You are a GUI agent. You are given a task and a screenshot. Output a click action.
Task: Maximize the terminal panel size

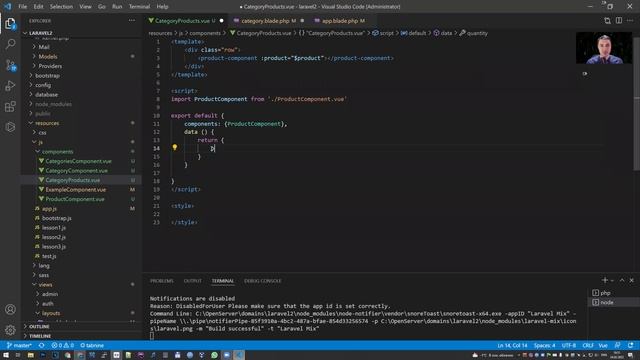pyautogui.click(x=622, y=280)
